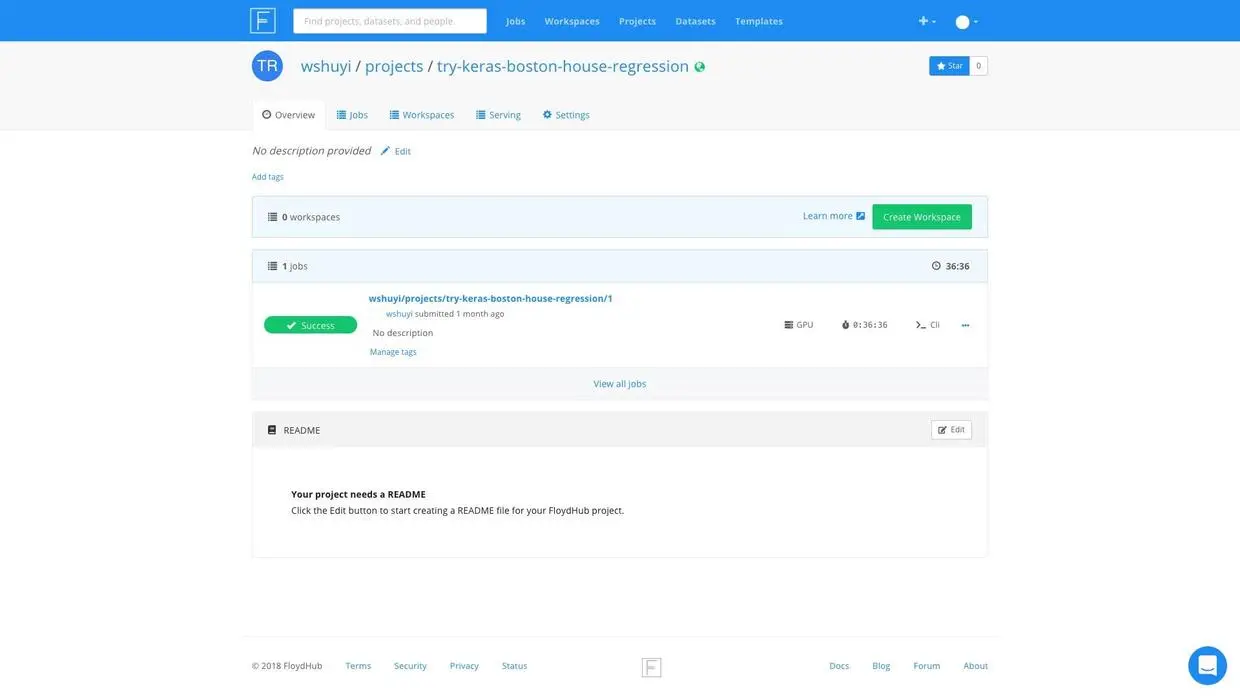The height and width of the screenshot is (698, 1240).
Task: Switch to the project Workspaces tab
Action: coord(422,115)
